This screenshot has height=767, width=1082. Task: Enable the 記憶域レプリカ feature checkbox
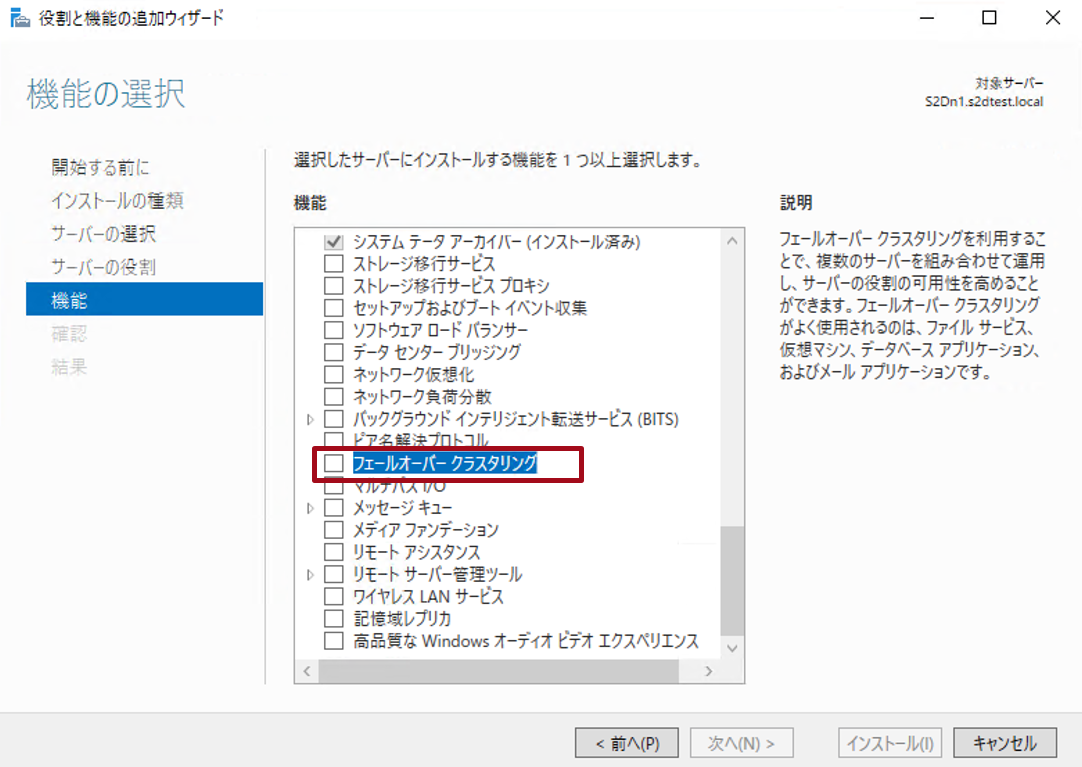334,619
